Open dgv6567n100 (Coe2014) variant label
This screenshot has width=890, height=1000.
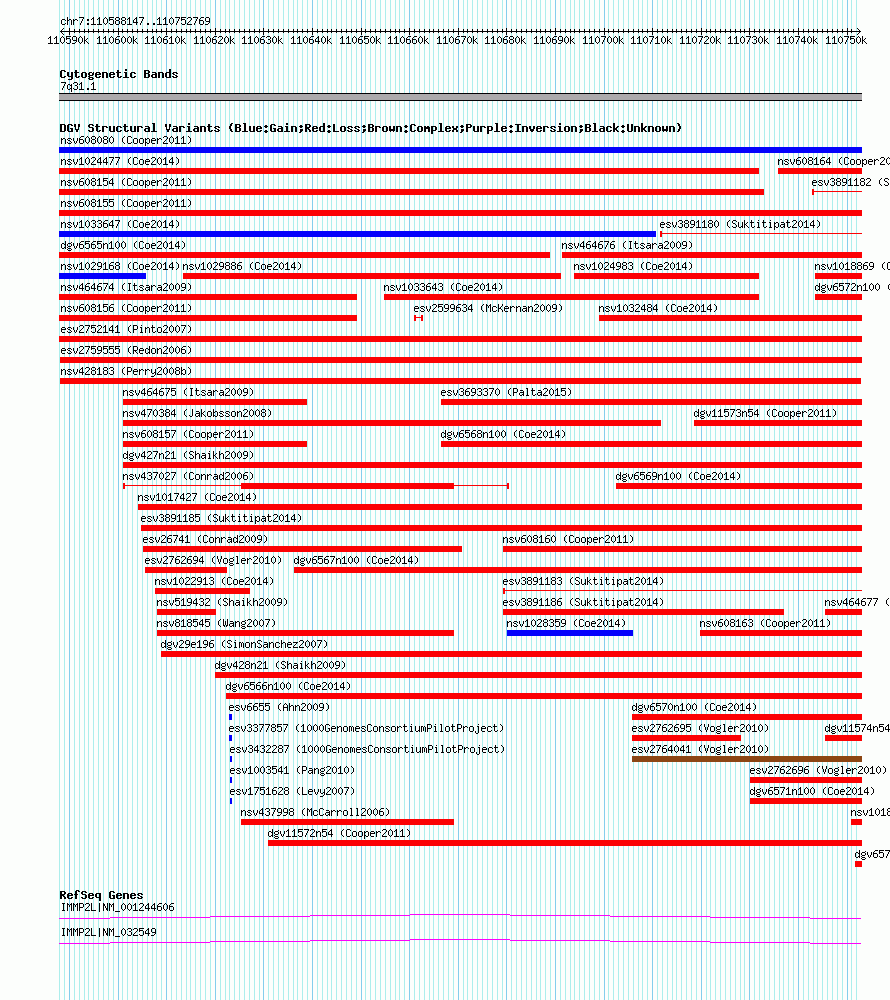pyautogui.click(x=356, y=561)
